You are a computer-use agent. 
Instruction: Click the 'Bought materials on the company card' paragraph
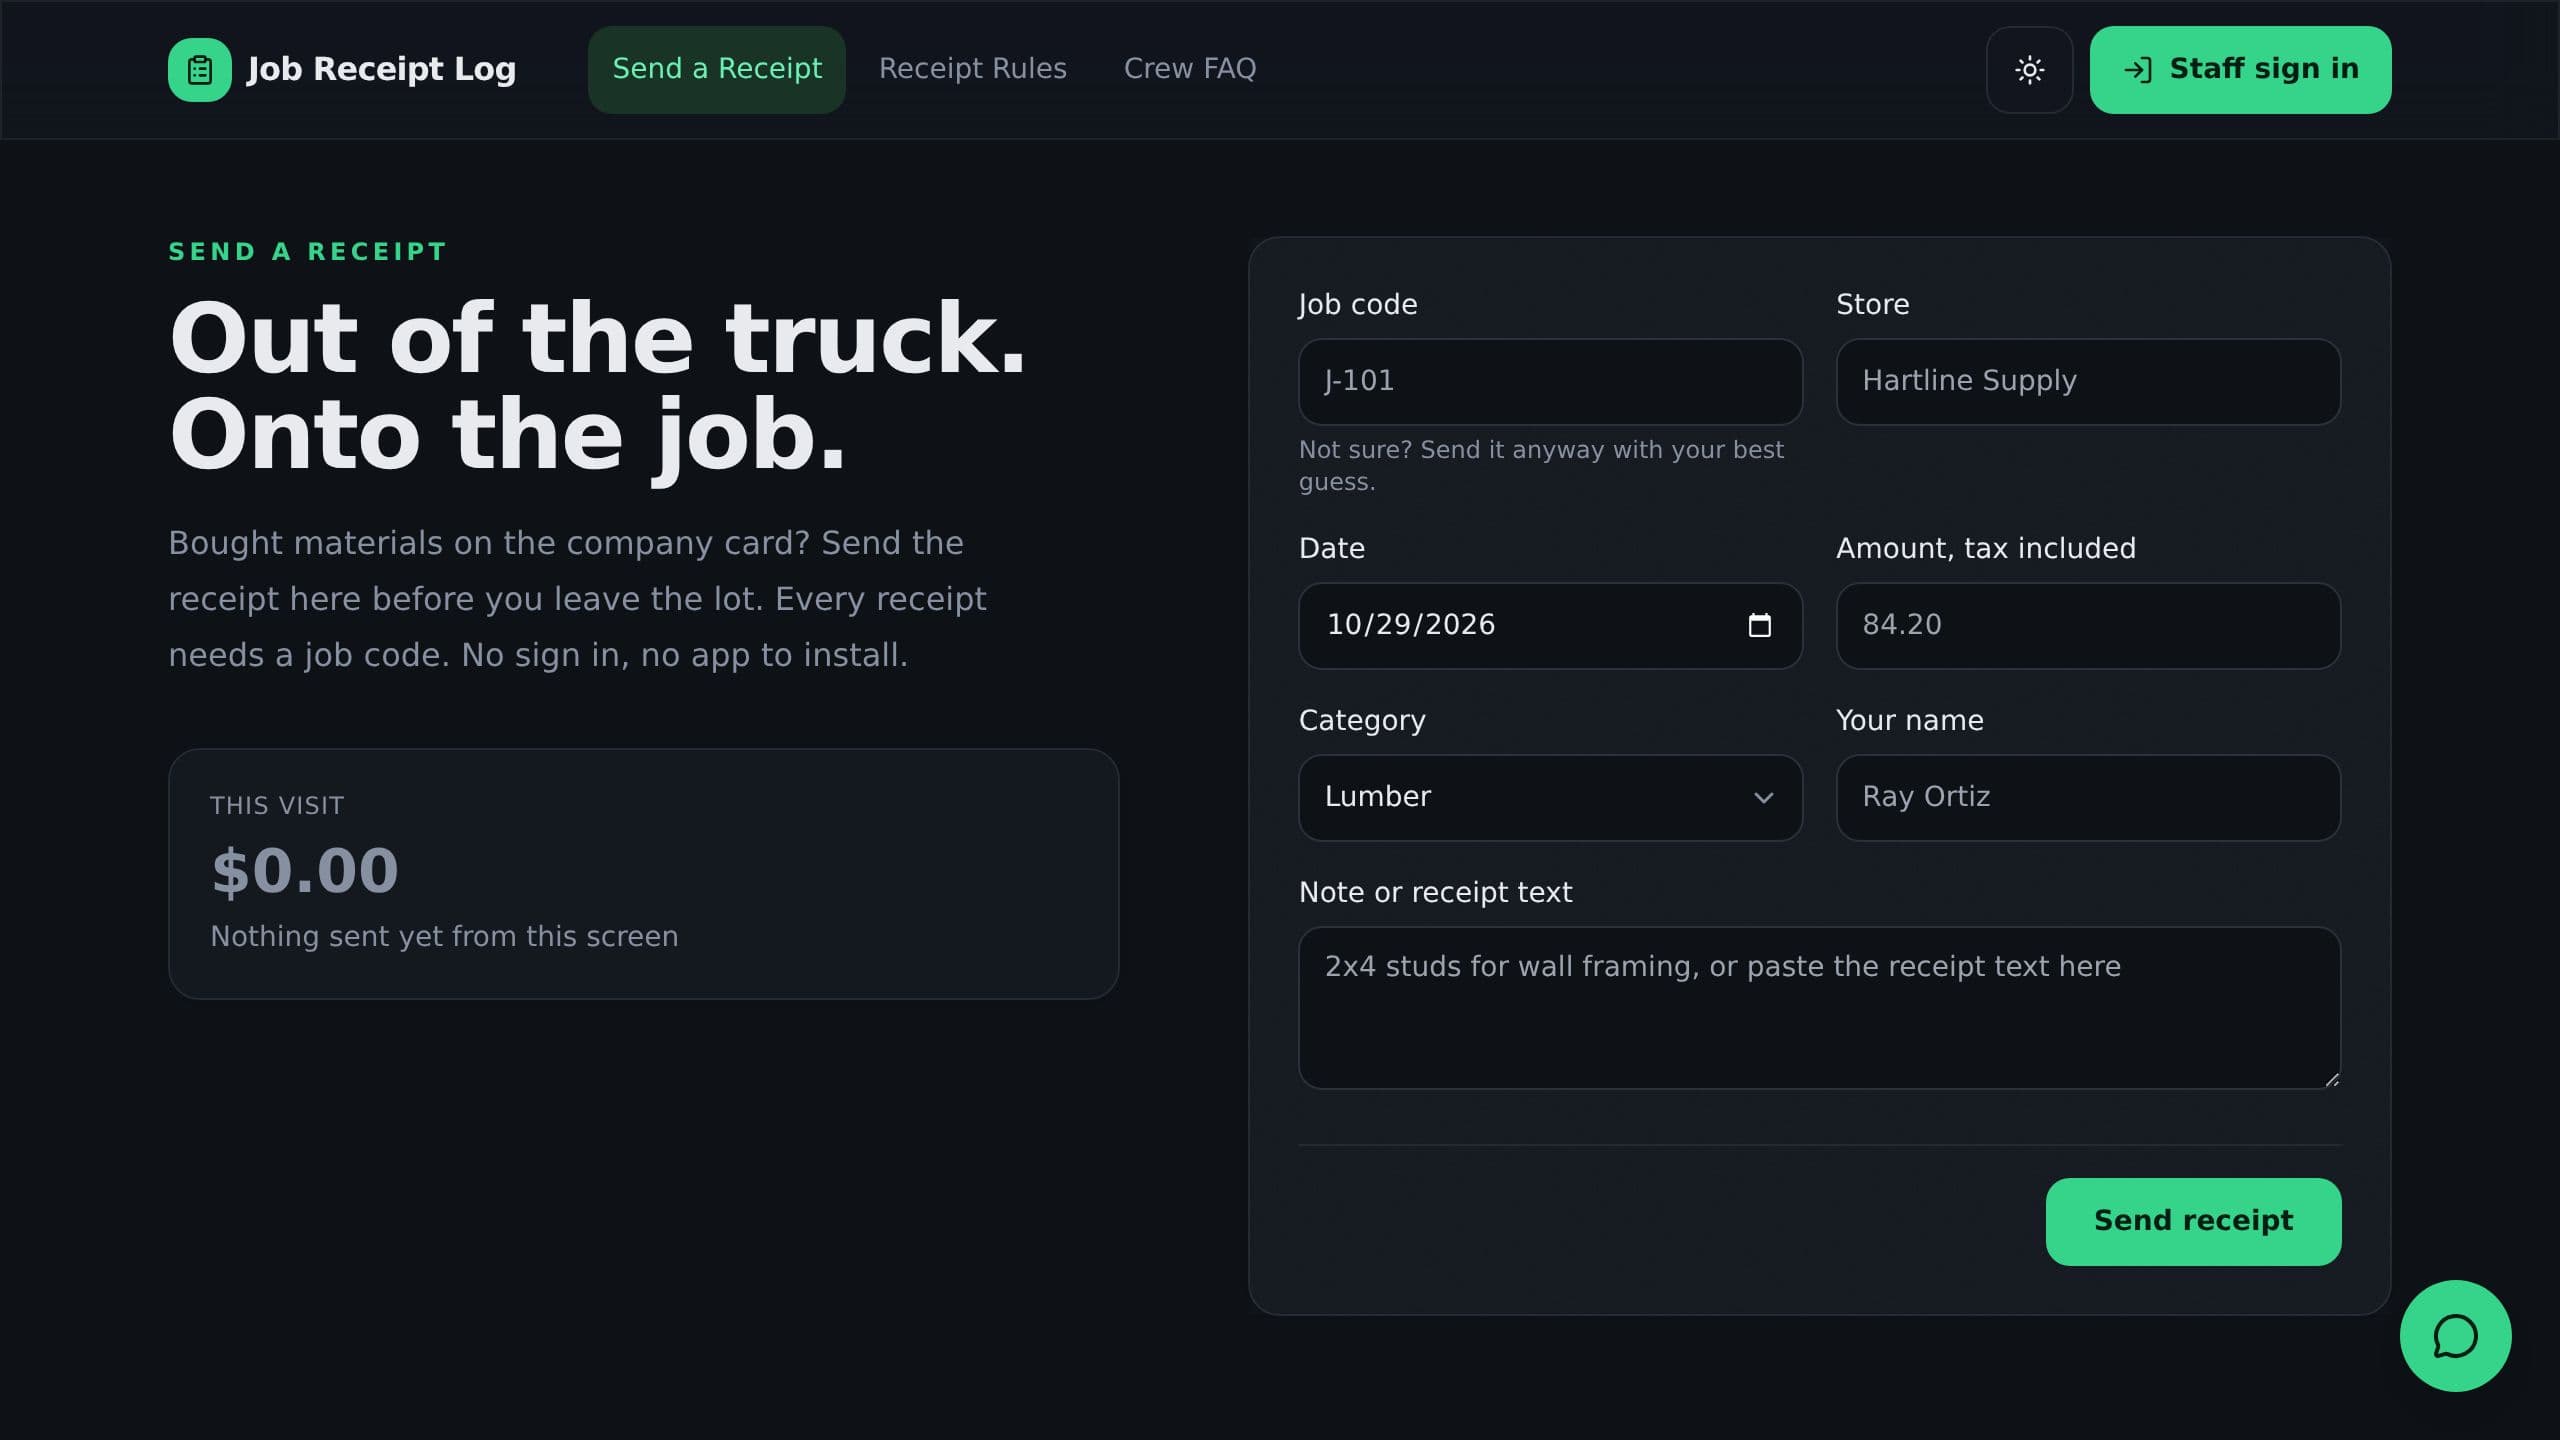(x=577, y=599)
